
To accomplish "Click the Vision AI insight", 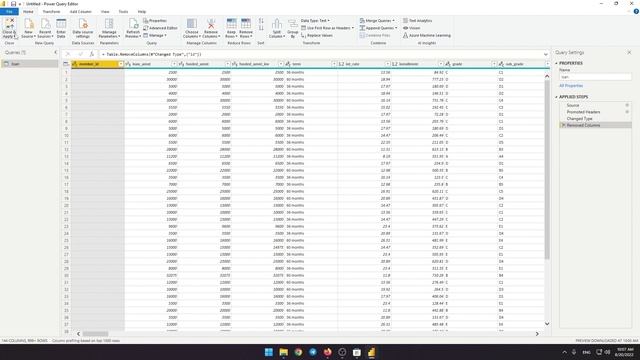I will click(x=411, y=28).
